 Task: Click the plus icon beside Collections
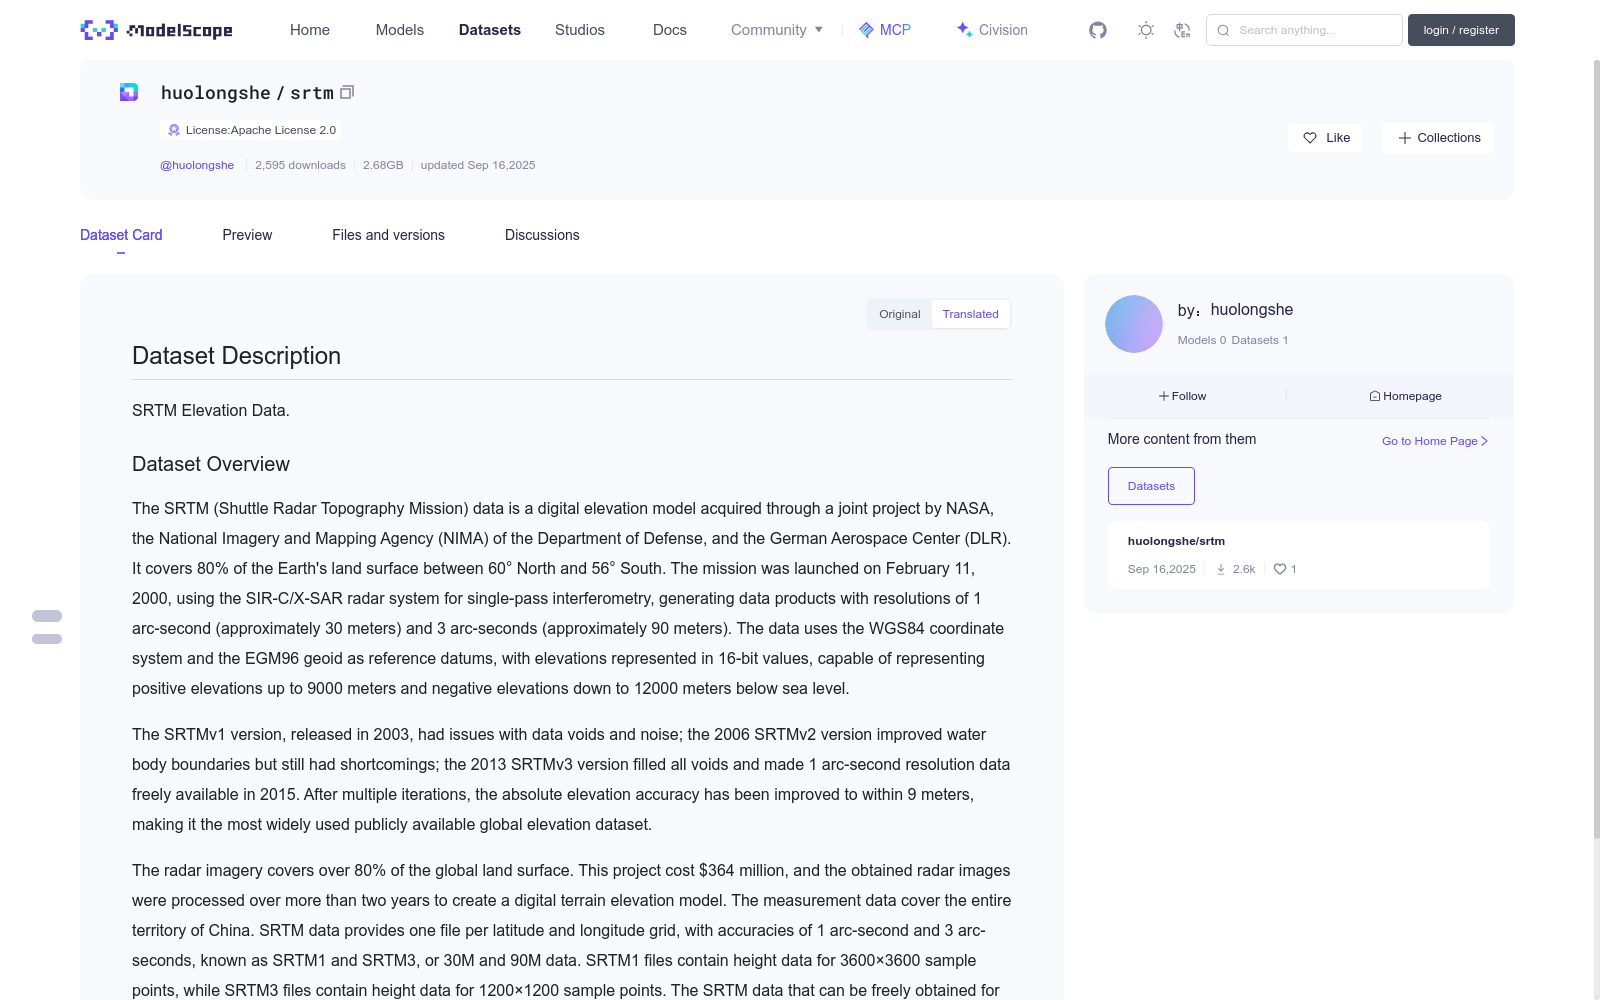(x=1405, y=138)
